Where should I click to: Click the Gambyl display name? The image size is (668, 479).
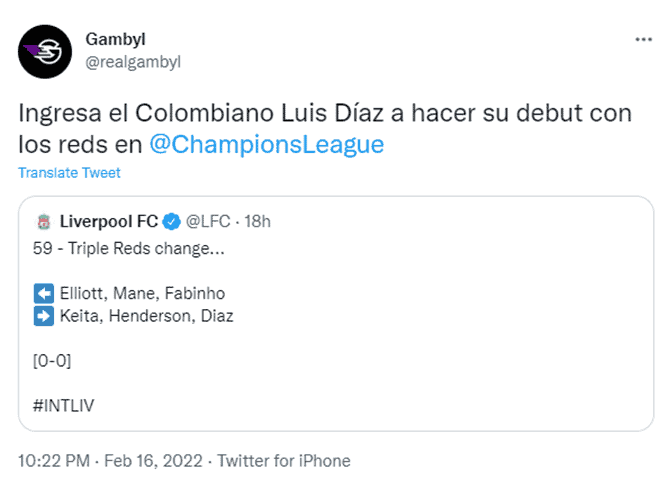click(115, 39)
